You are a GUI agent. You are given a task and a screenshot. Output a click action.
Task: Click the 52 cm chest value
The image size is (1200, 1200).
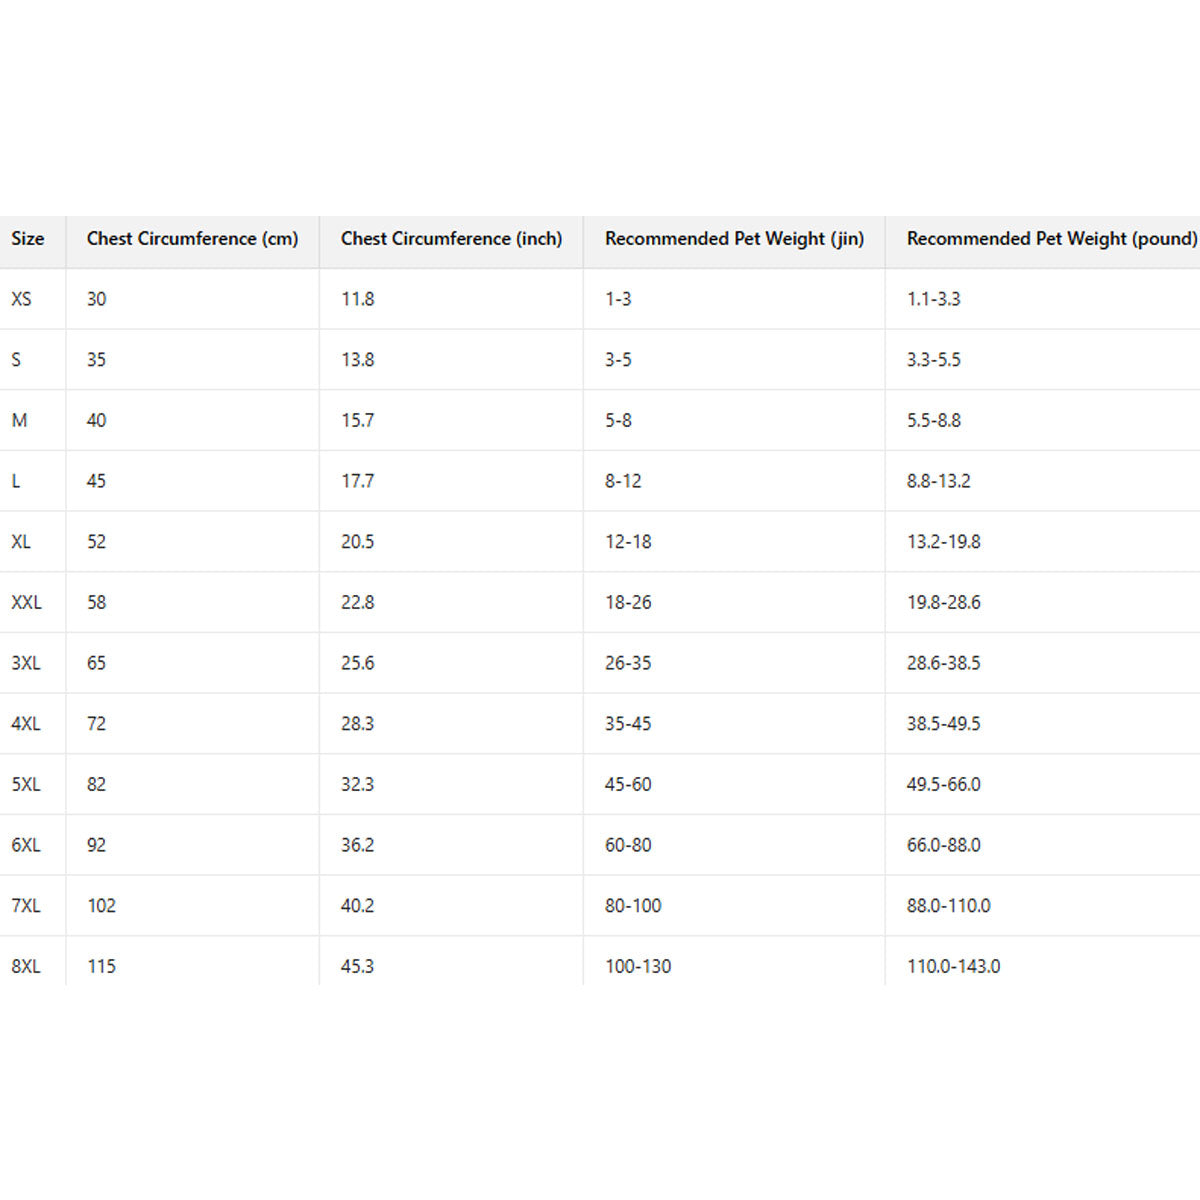click(x=96, y=542)
